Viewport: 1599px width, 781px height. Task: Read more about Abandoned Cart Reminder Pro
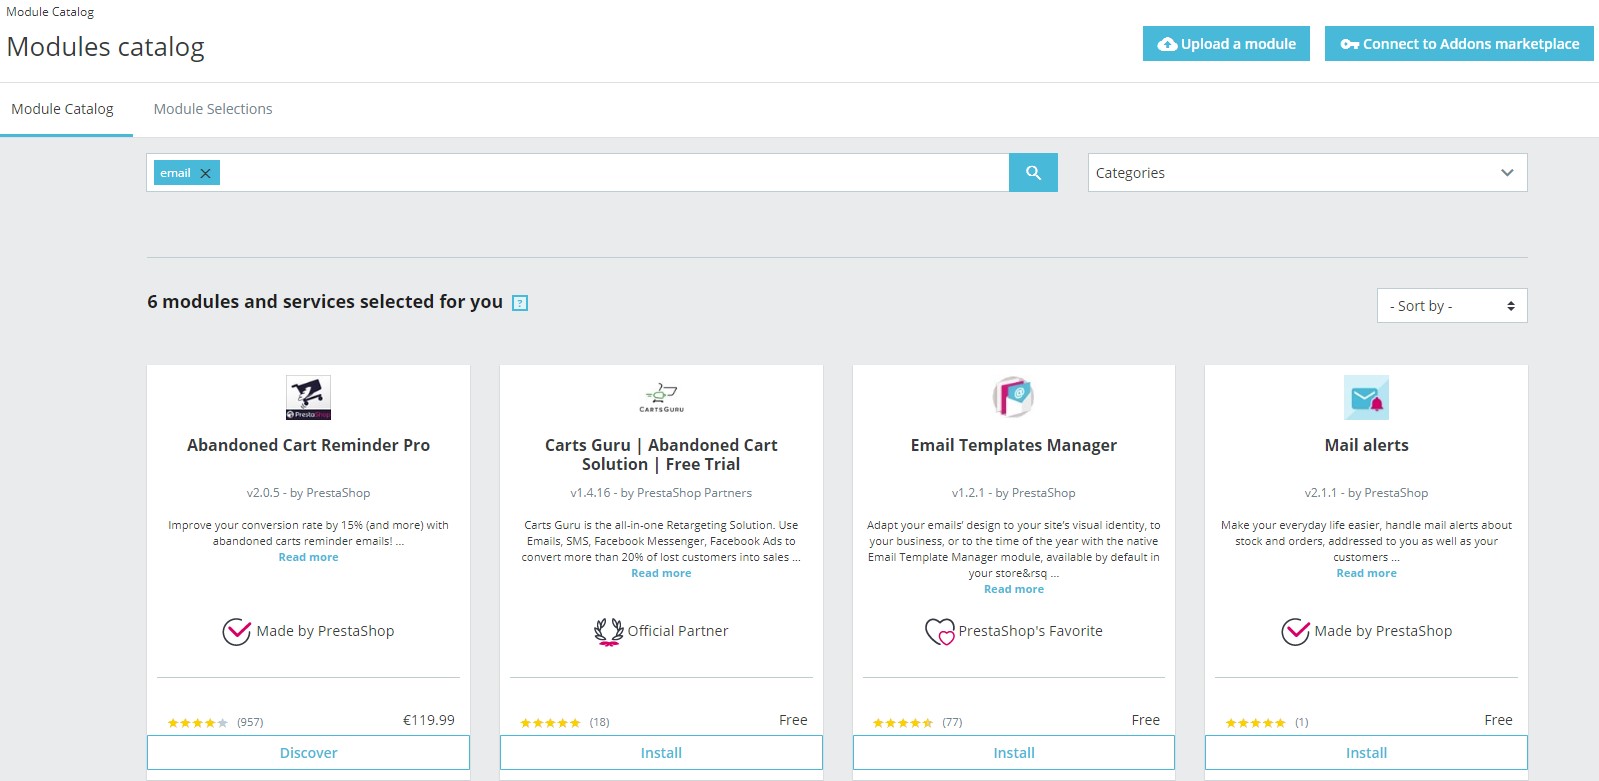coord(308,557)
